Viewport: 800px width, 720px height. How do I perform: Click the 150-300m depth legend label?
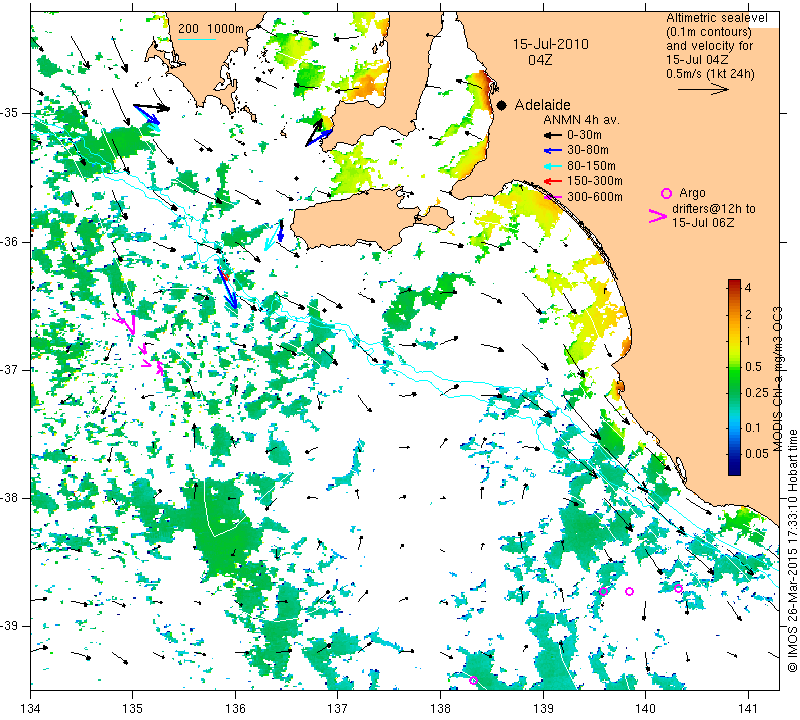click(595, 181)
